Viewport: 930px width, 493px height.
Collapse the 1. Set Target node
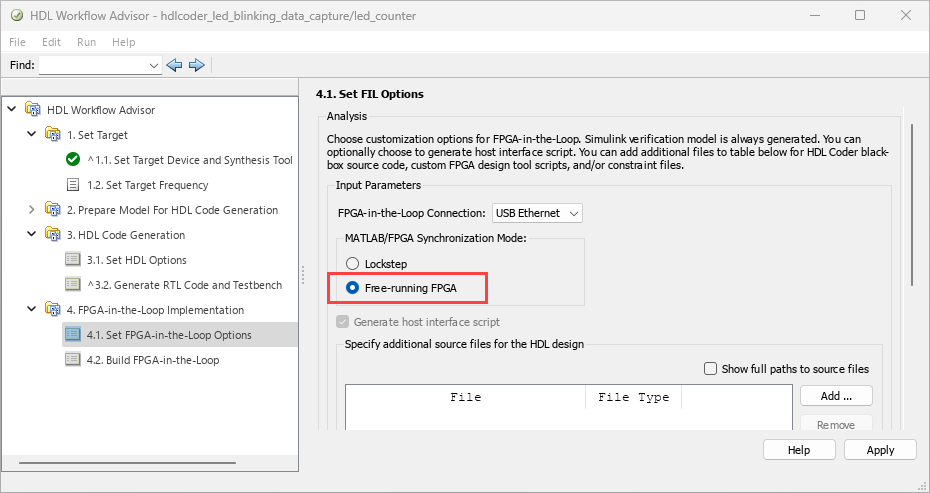pyautogui.click(x=32, y=135)
